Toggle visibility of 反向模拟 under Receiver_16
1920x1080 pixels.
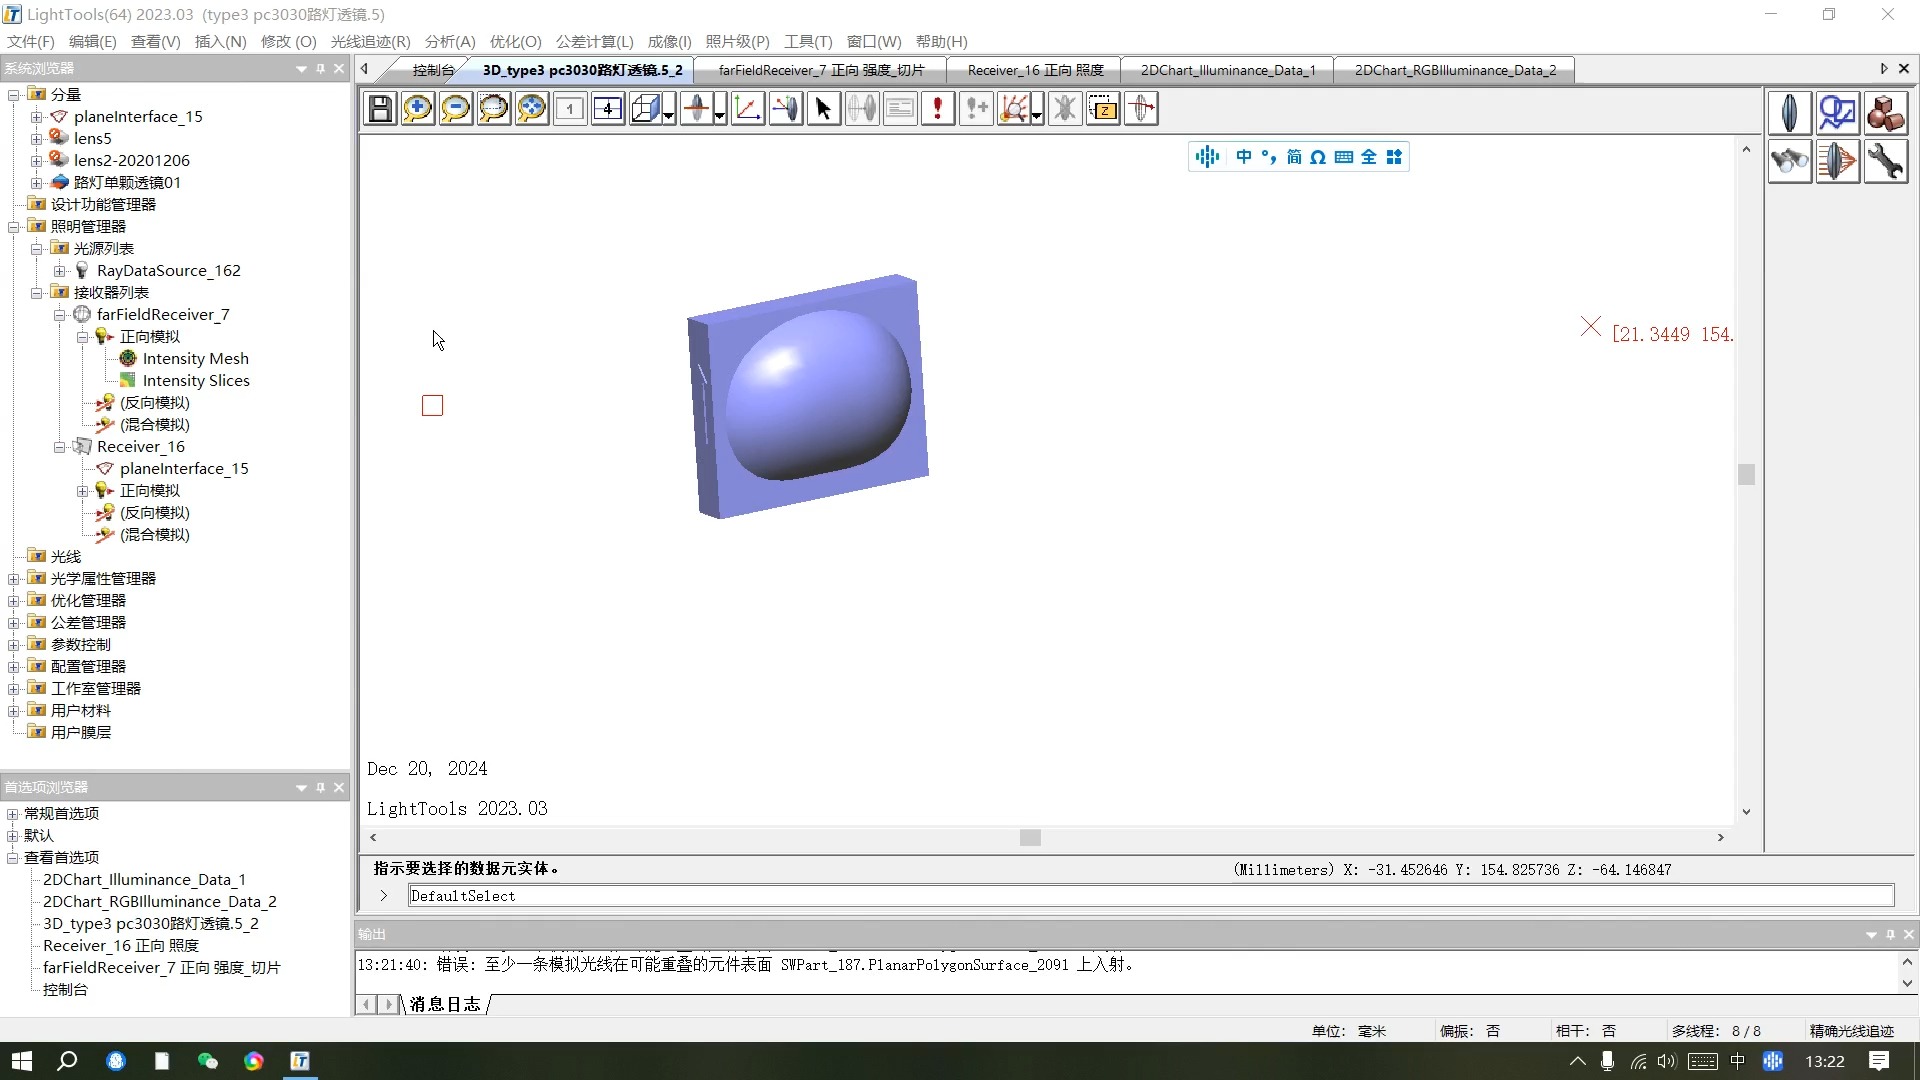point(103,512)
